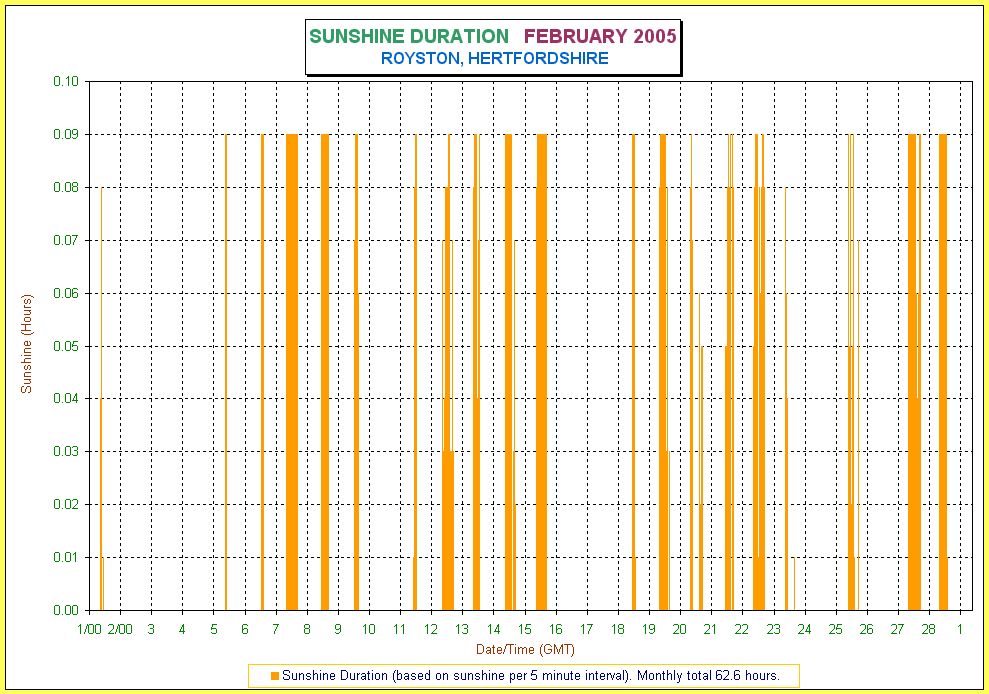Click the SUNSHINE DURATION title text

(x=408, y=37)
